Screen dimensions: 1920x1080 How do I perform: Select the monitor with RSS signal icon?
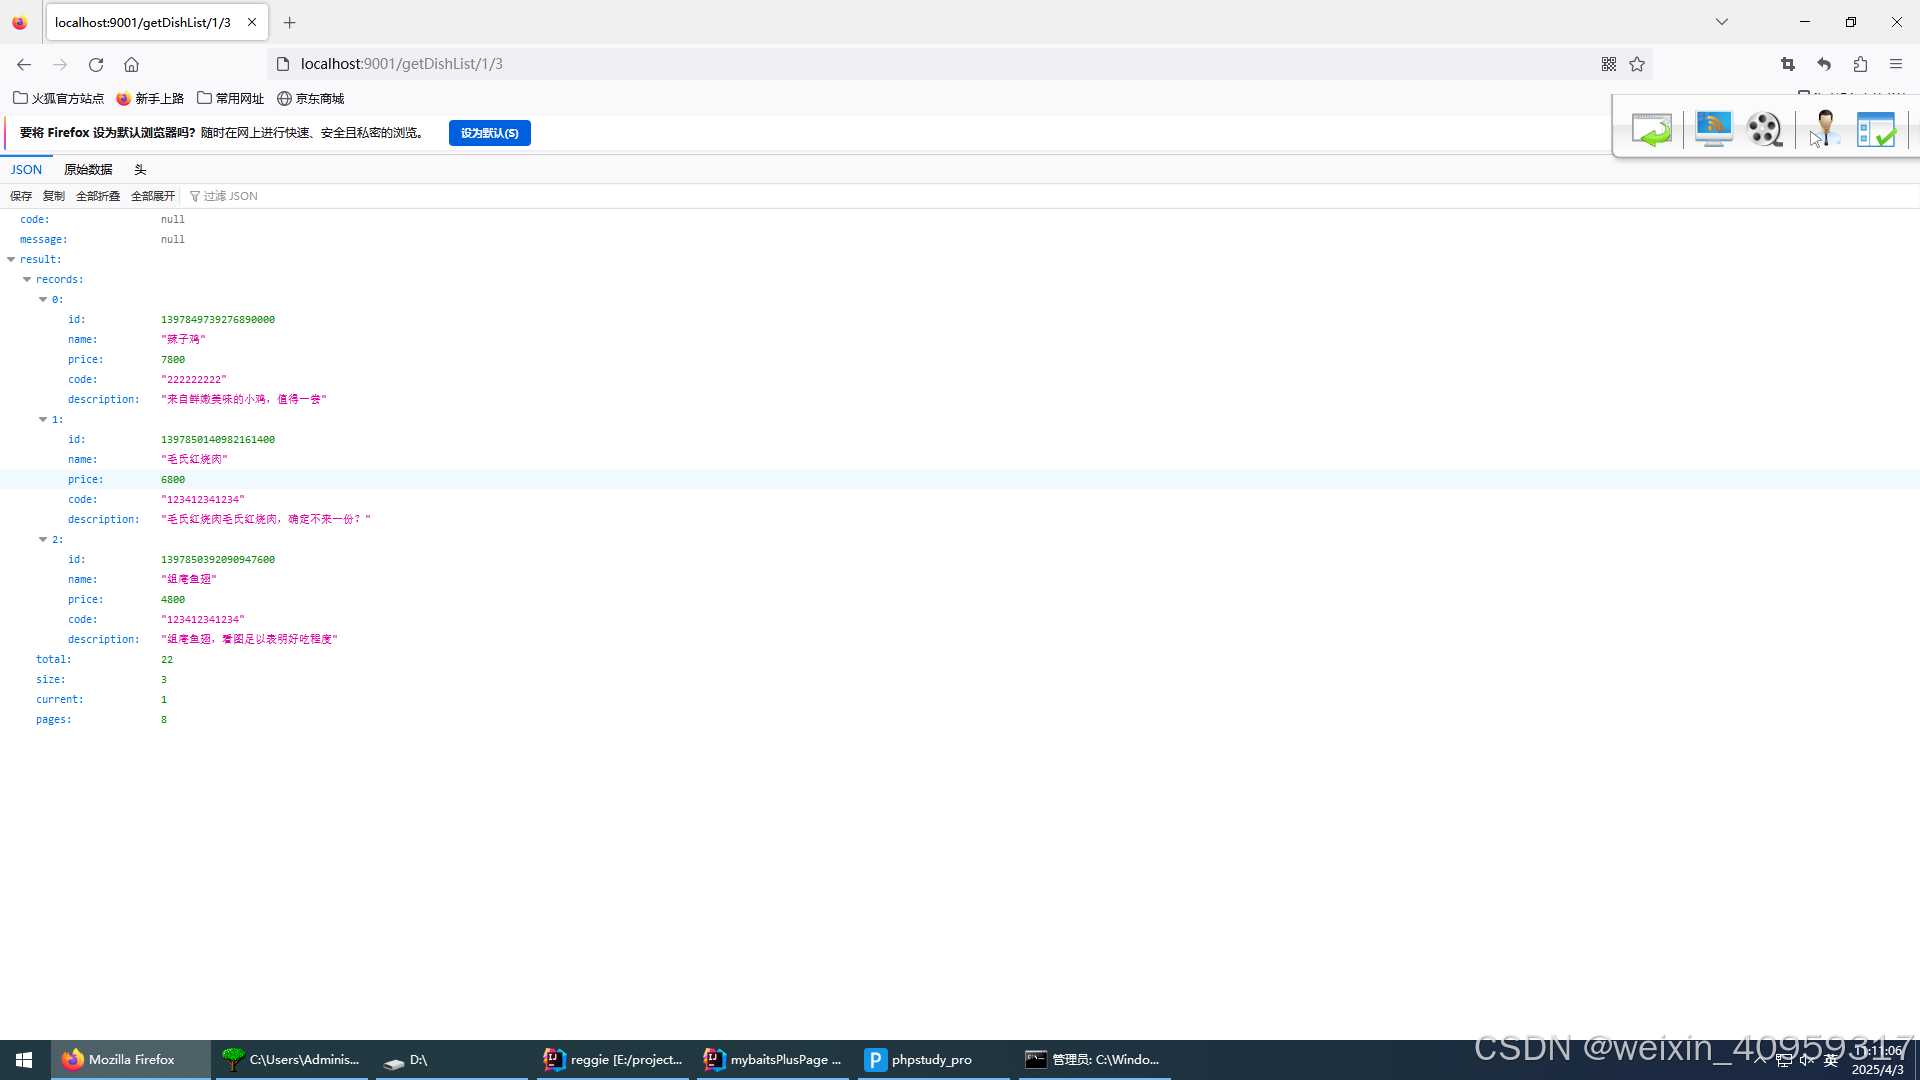[1713, 129]
